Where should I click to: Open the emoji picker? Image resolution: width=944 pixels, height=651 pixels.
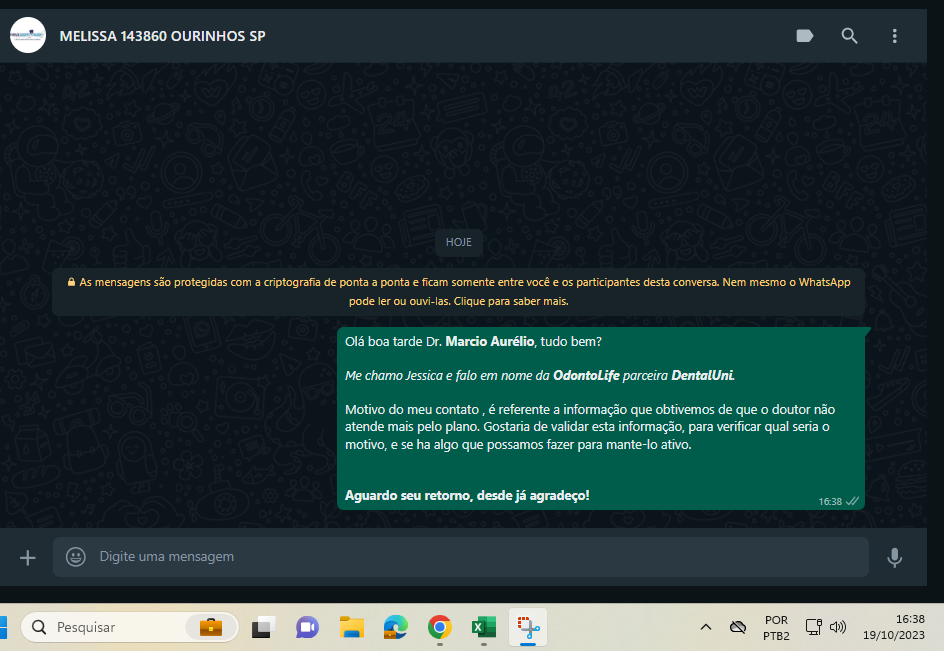(76, 556)
